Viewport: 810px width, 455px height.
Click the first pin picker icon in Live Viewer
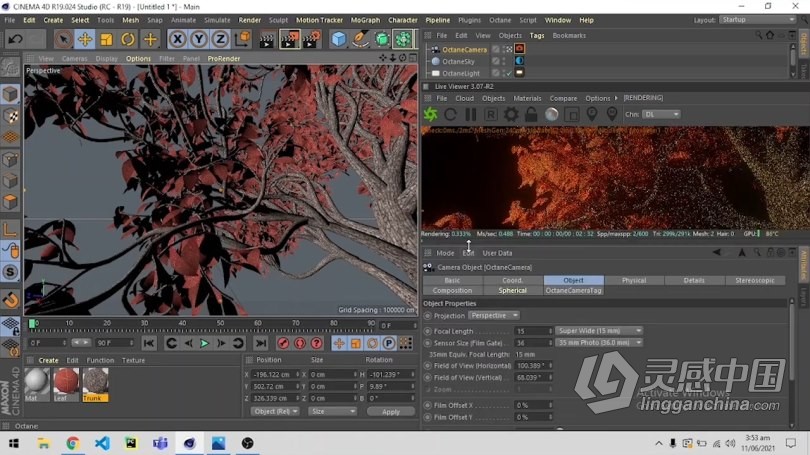pos(591,114)
